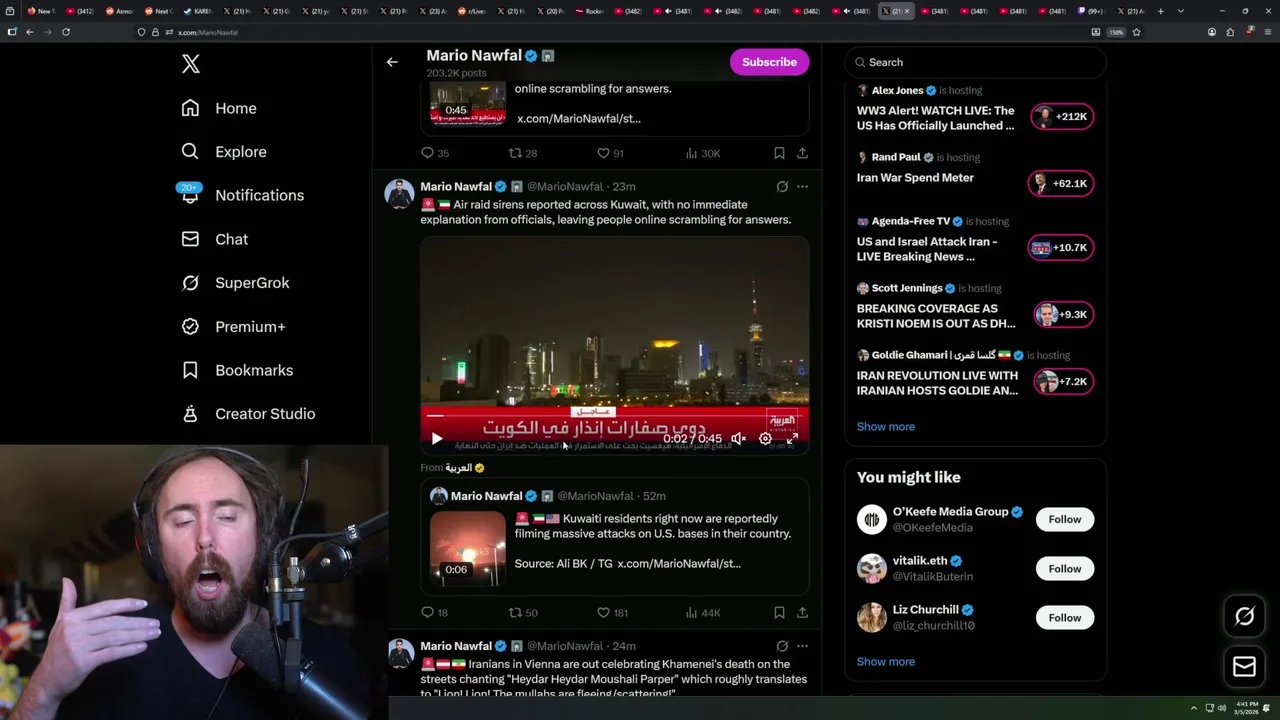
Task: Open the volume icon in system tray
Action: coord(1222,708)
